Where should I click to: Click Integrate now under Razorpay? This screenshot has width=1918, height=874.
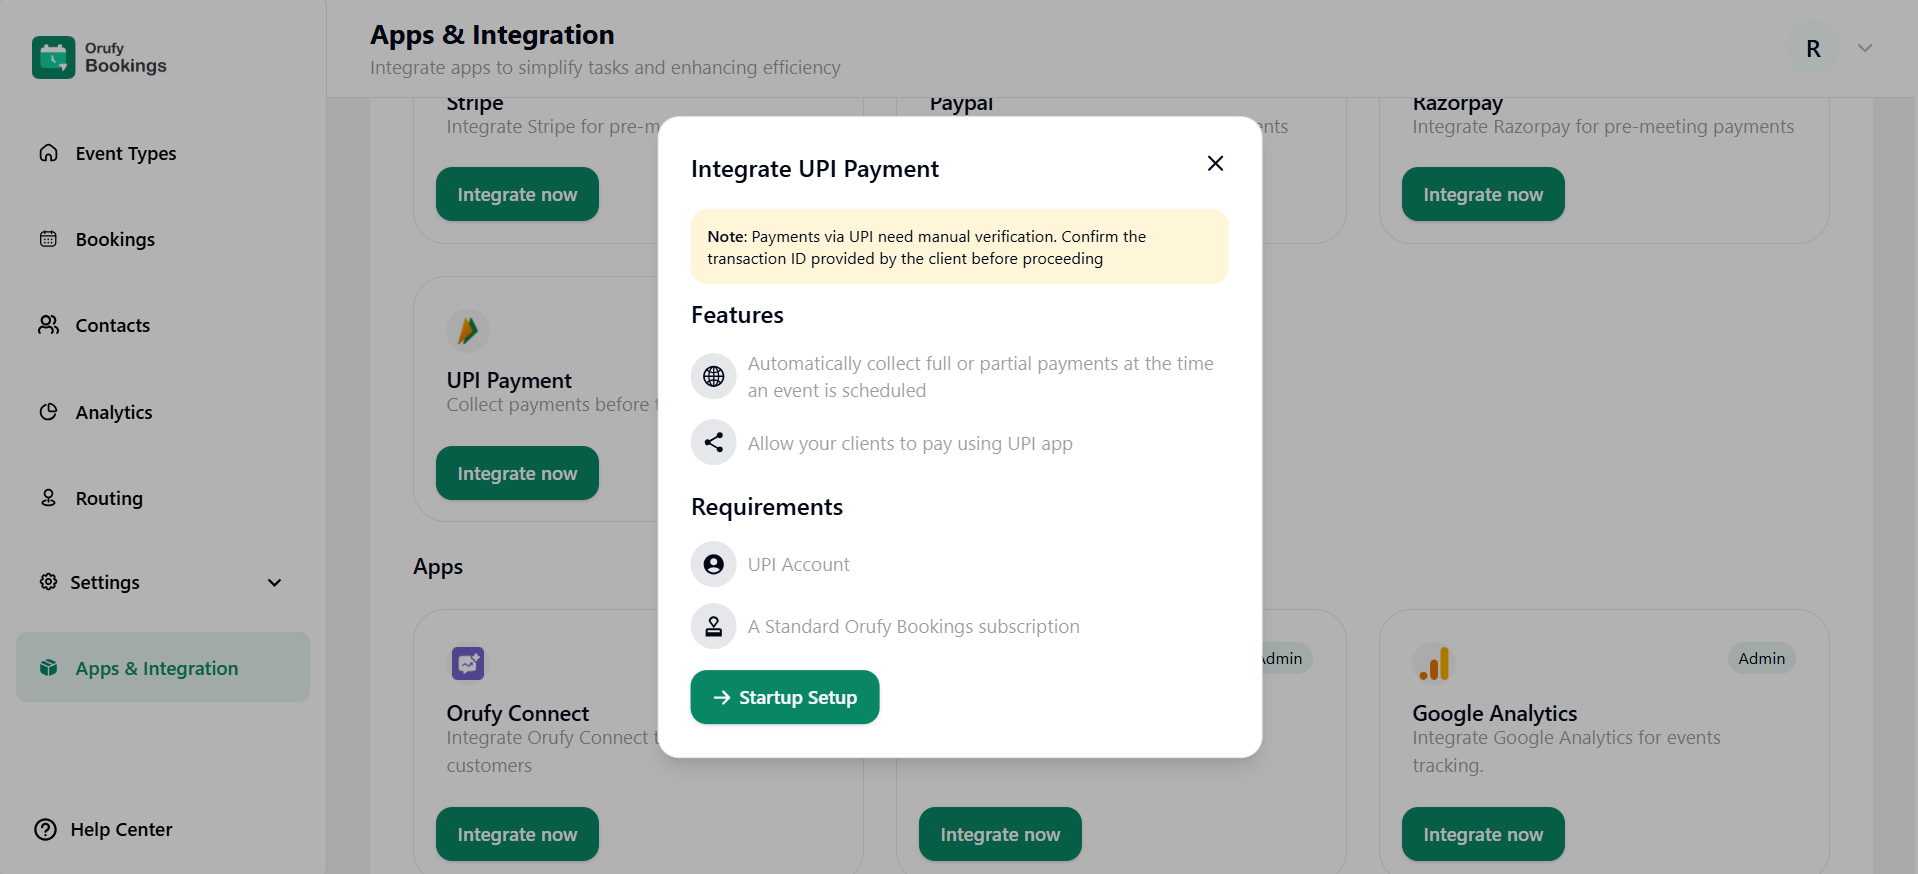[1483, 194]
